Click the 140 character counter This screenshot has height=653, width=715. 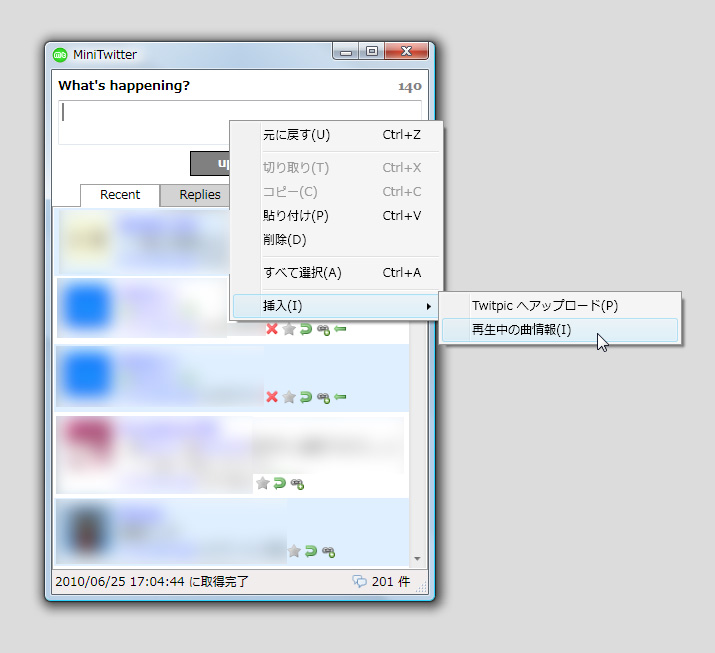click(409, 87)
